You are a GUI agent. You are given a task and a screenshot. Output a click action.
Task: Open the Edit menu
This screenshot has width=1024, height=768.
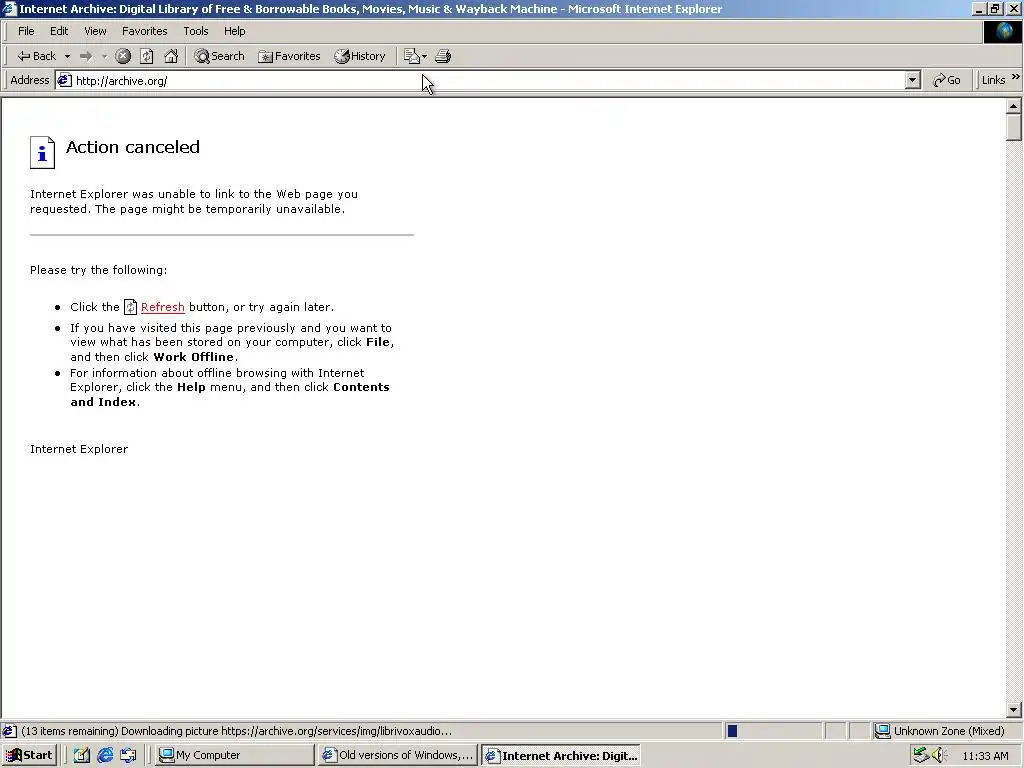pyautogui.click(x=59, y=31)
